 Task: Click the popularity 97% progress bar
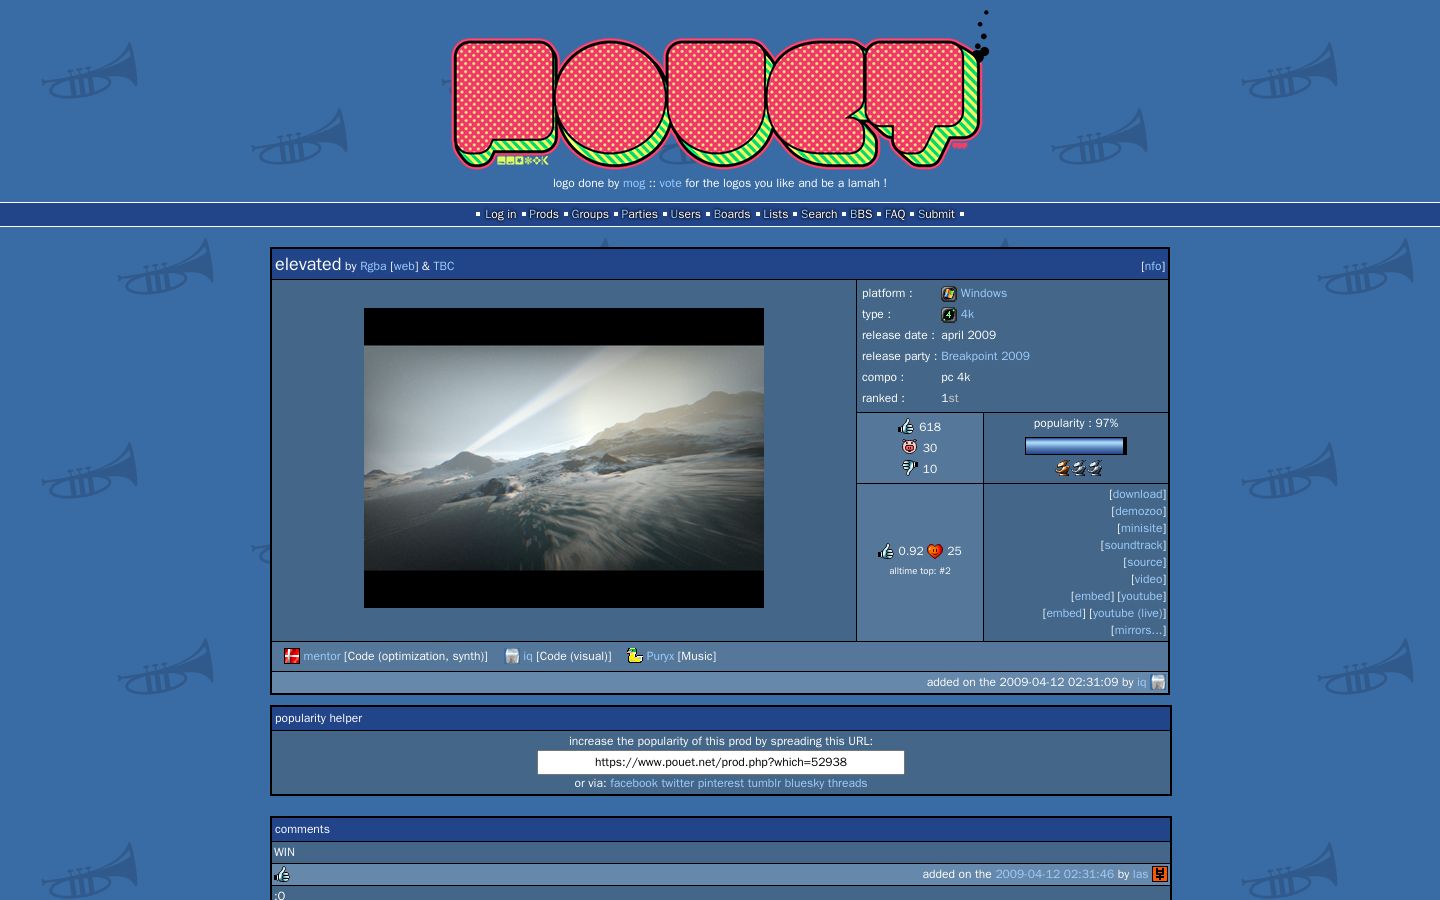pyautogui.click(x=1076, y=446)
